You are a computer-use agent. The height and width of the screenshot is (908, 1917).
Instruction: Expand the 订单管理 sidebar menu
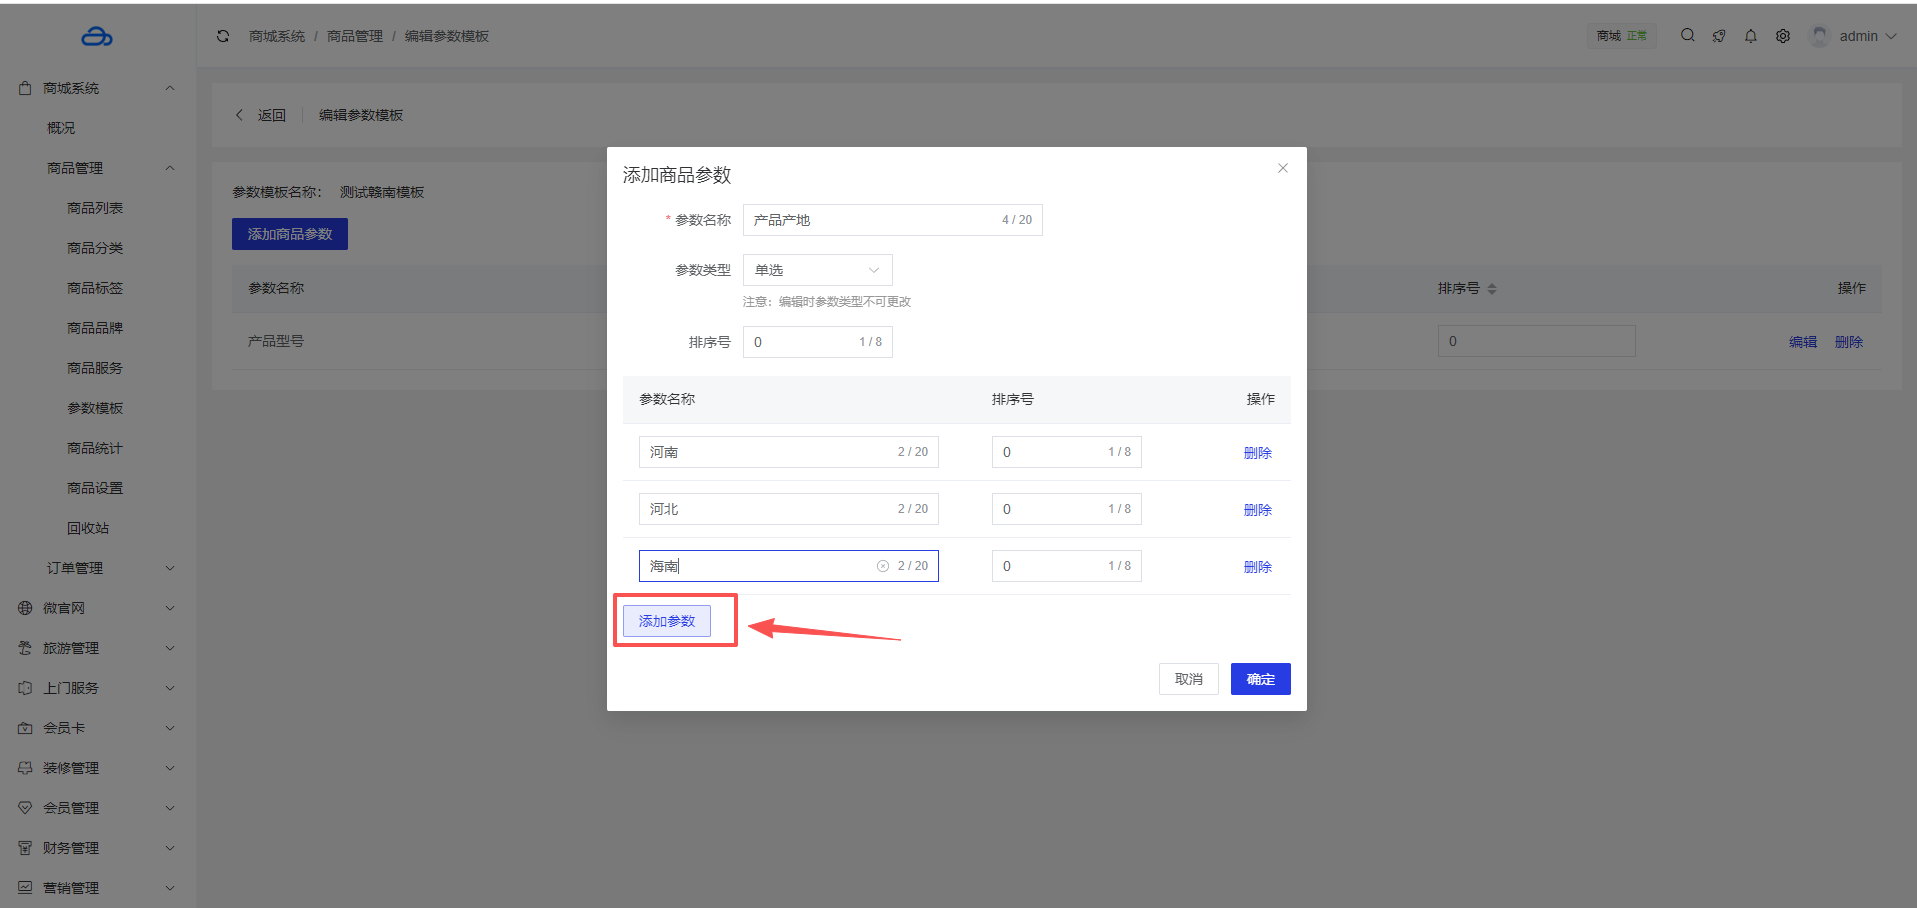tap(97, 568)
